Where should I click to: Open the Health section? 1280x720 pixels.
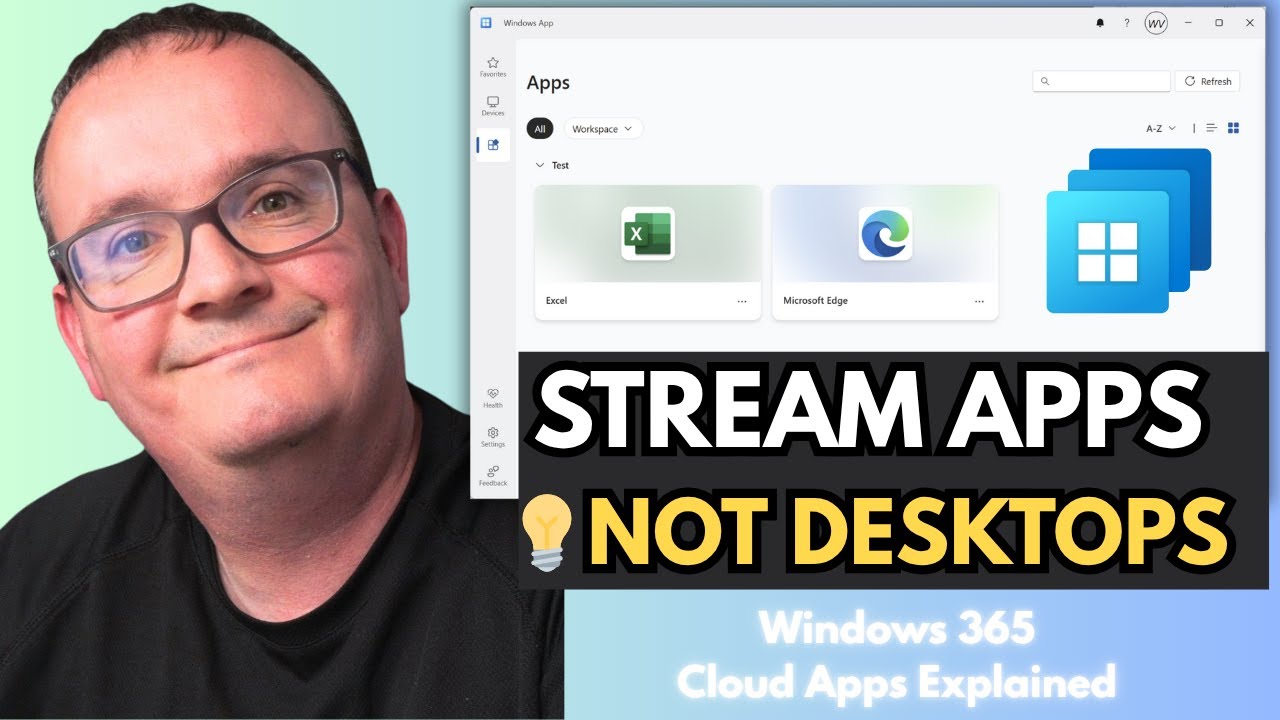click(x=493, y=398)
